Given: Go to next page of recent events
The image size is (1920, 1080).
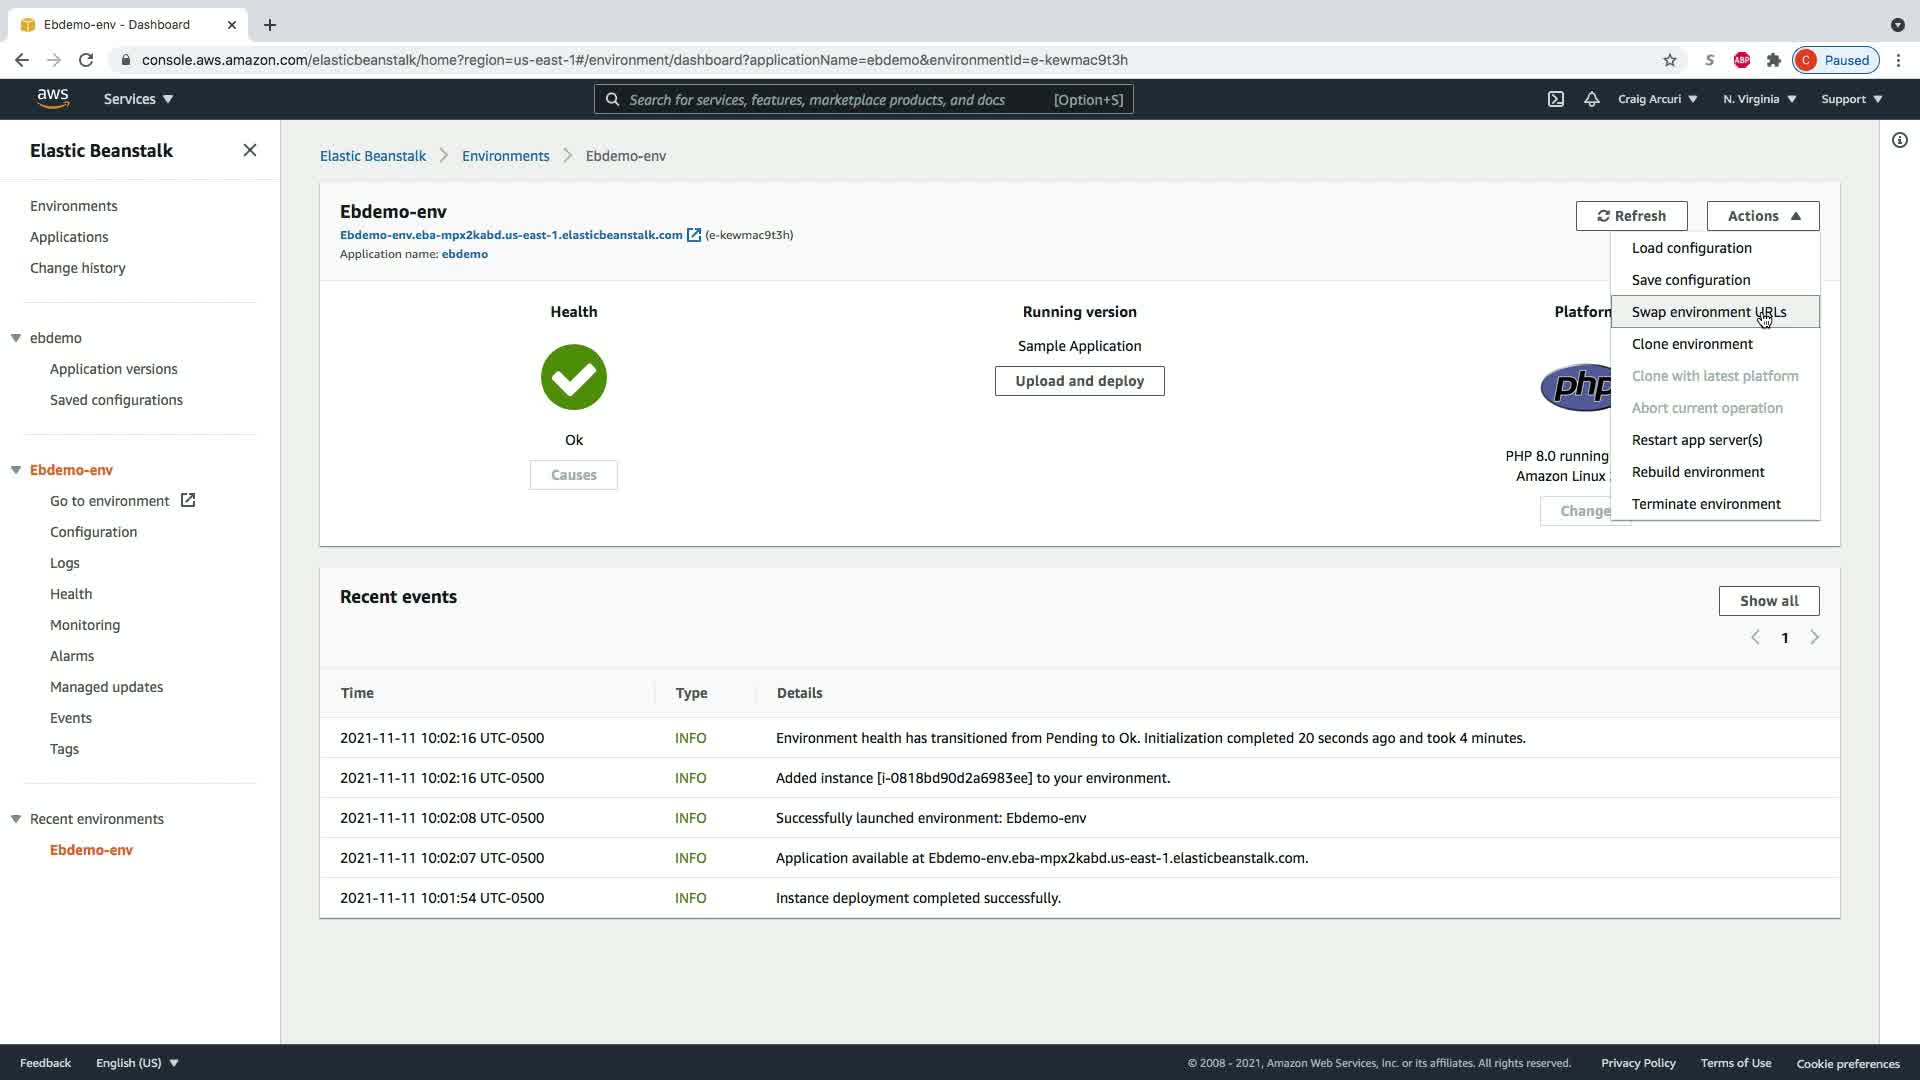Looking at the screenshot, I should [x=1814, y=638].
